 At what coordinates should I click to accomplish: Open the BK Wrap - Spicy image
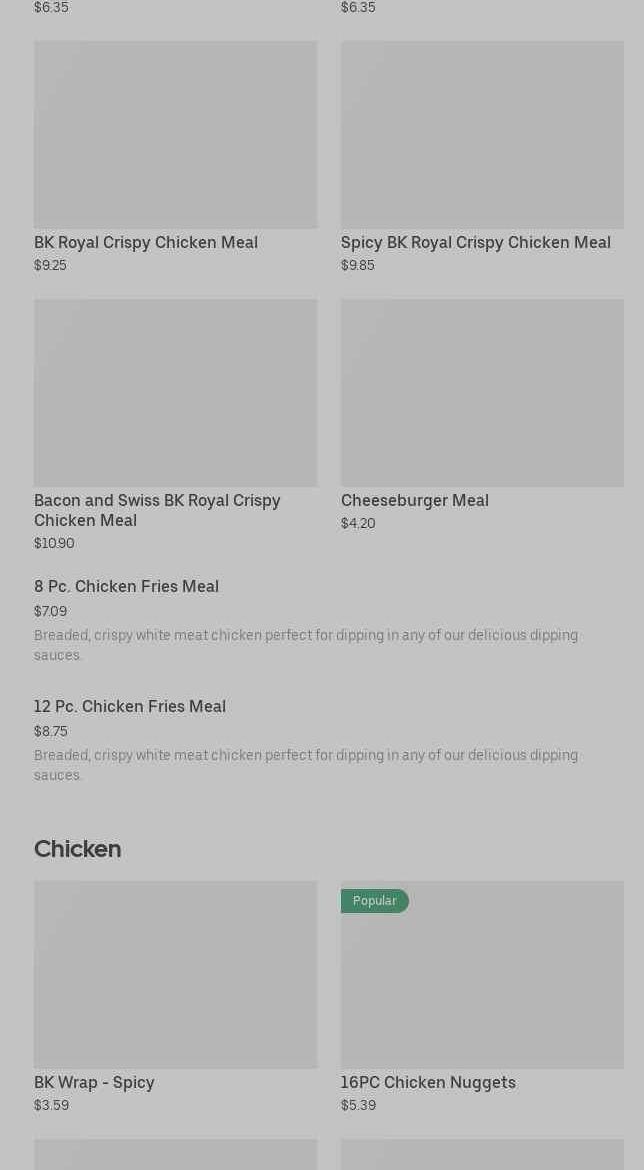(x=175, y=974)
